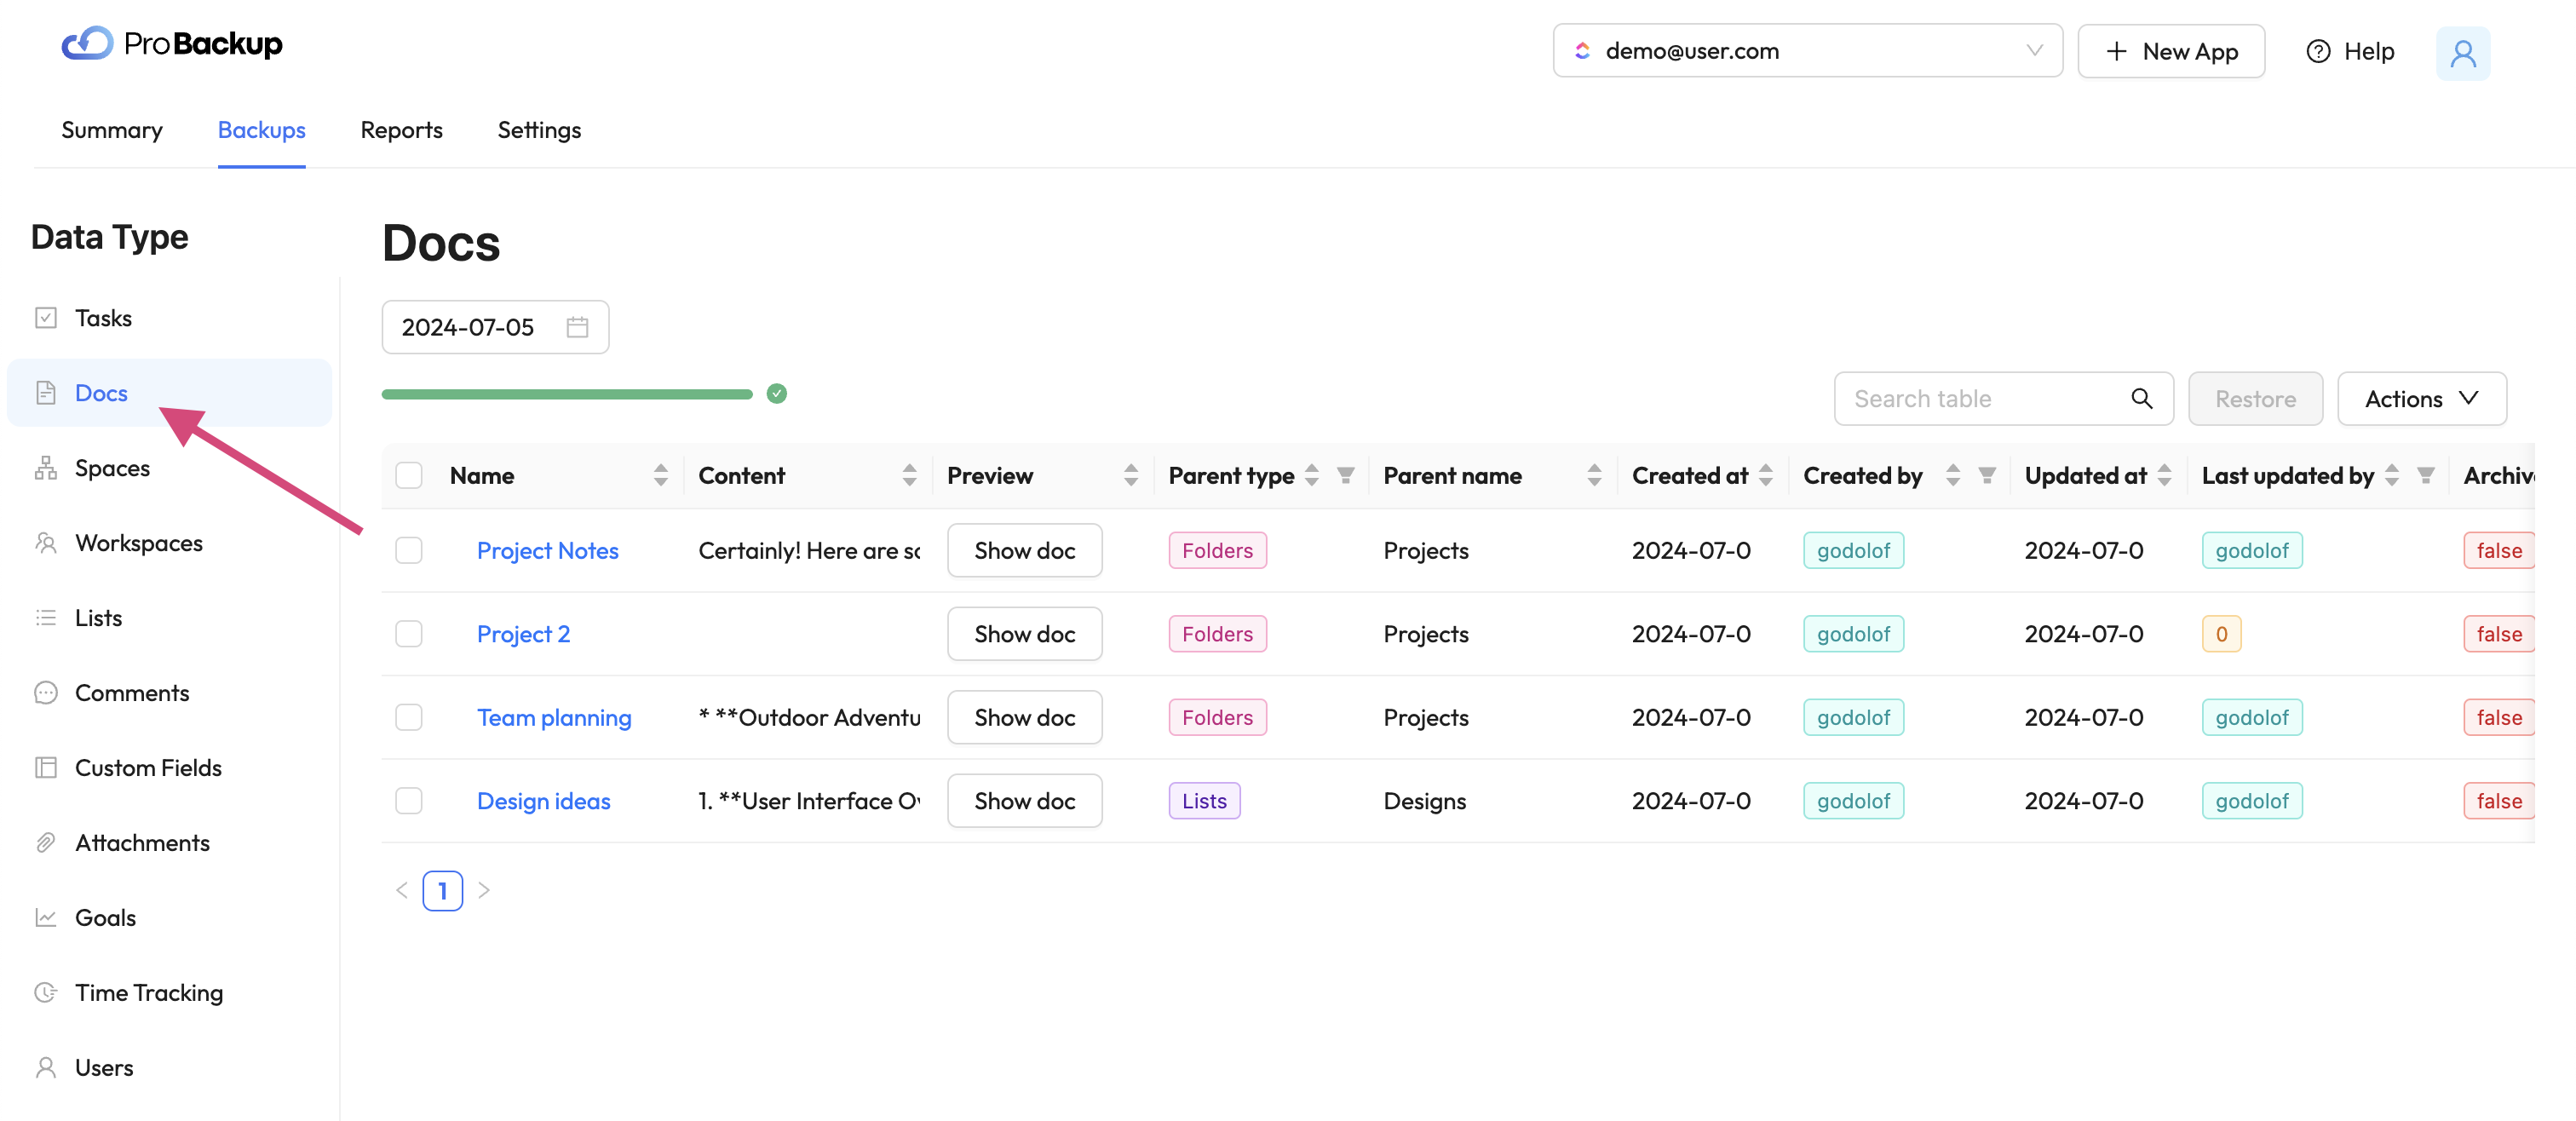Toggle the select-all checkbox in header
This screenshot has width=2576, height=1121.
[409, 476]
